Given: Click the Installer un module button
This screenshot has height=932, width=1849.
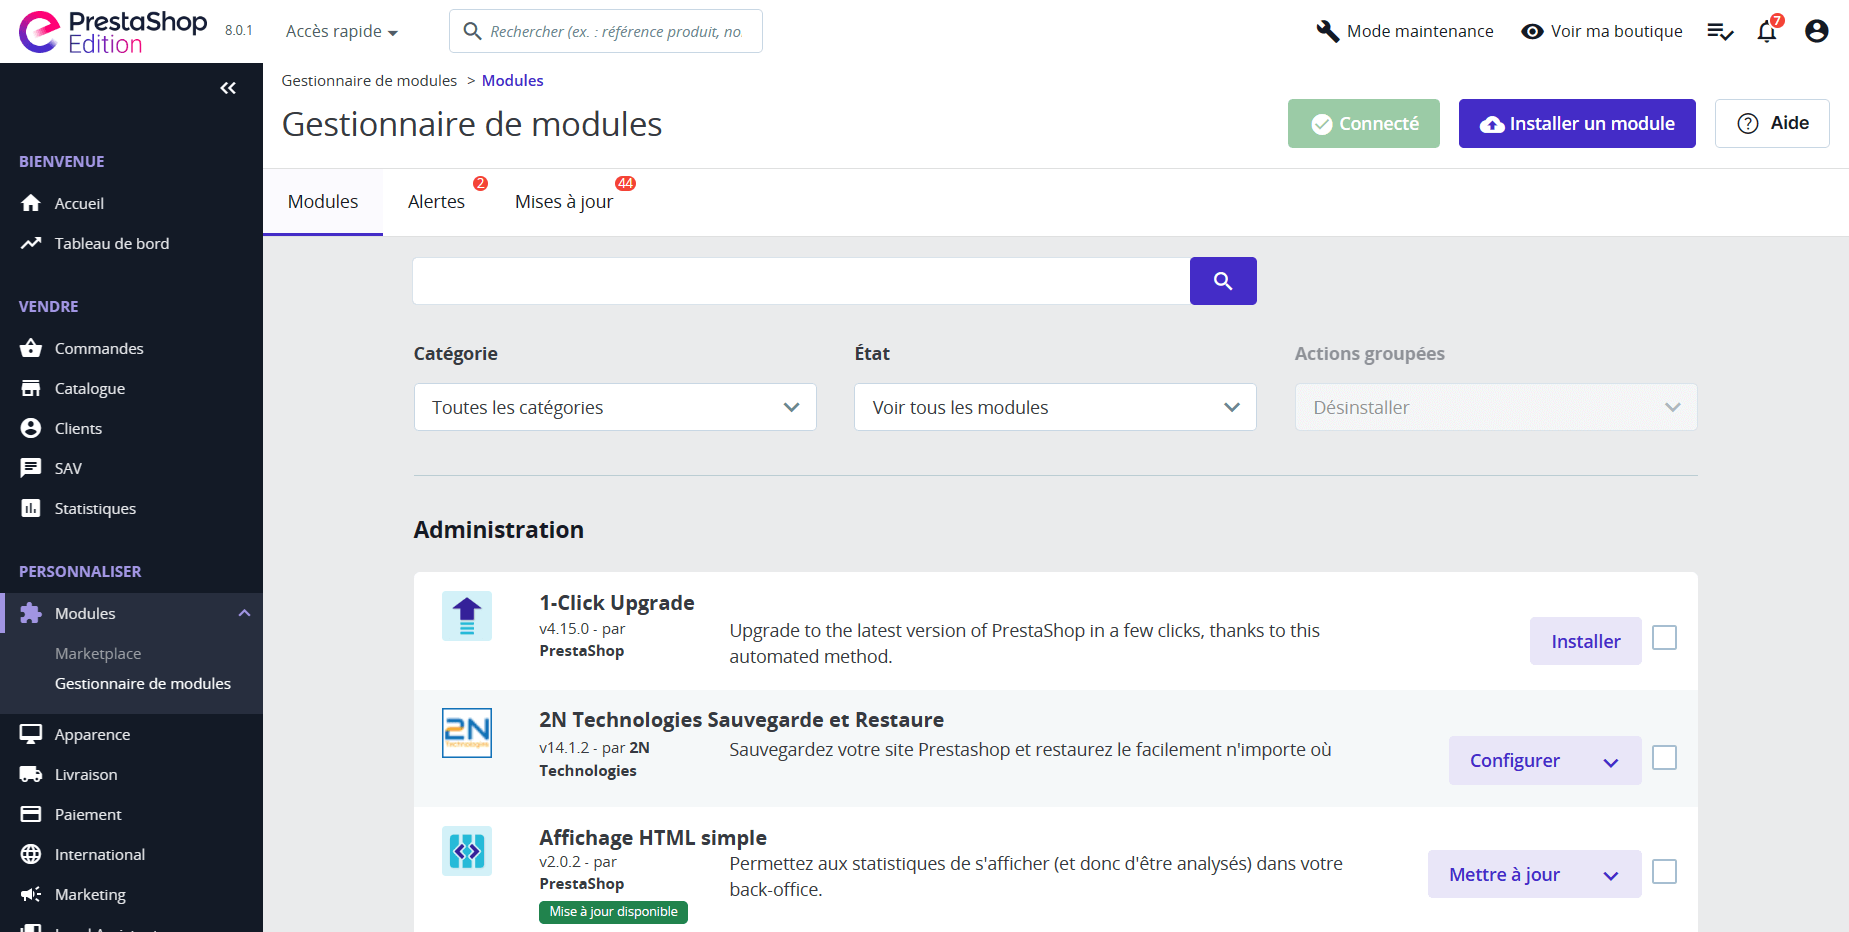Looking at the screenshot, I should (x=1576, y=124).
